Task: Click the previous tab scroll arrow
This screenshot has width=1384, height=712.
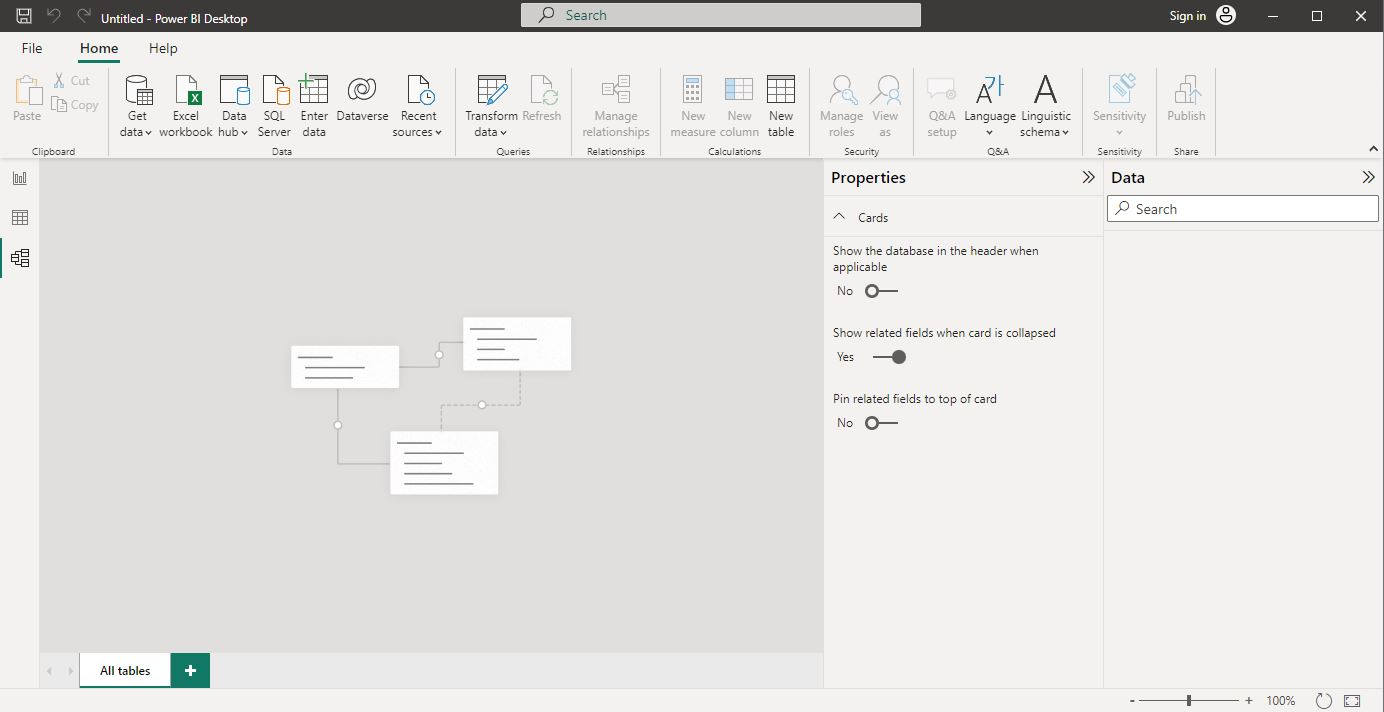Action: (50, 671)
